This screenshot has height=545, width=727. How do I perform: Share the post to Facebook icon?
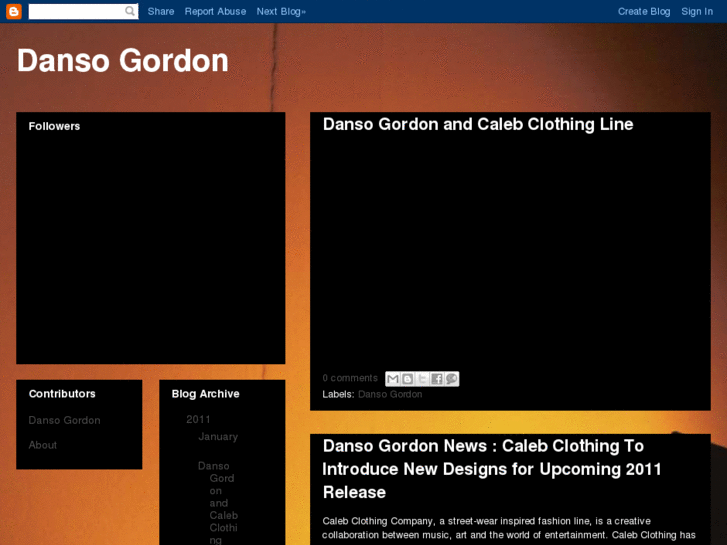[437, 379]
